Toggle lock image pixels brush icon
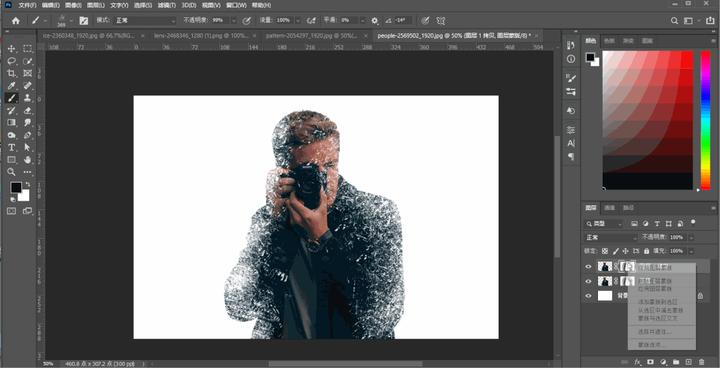The height and width of the screenshot is (368, 720). 615,251
